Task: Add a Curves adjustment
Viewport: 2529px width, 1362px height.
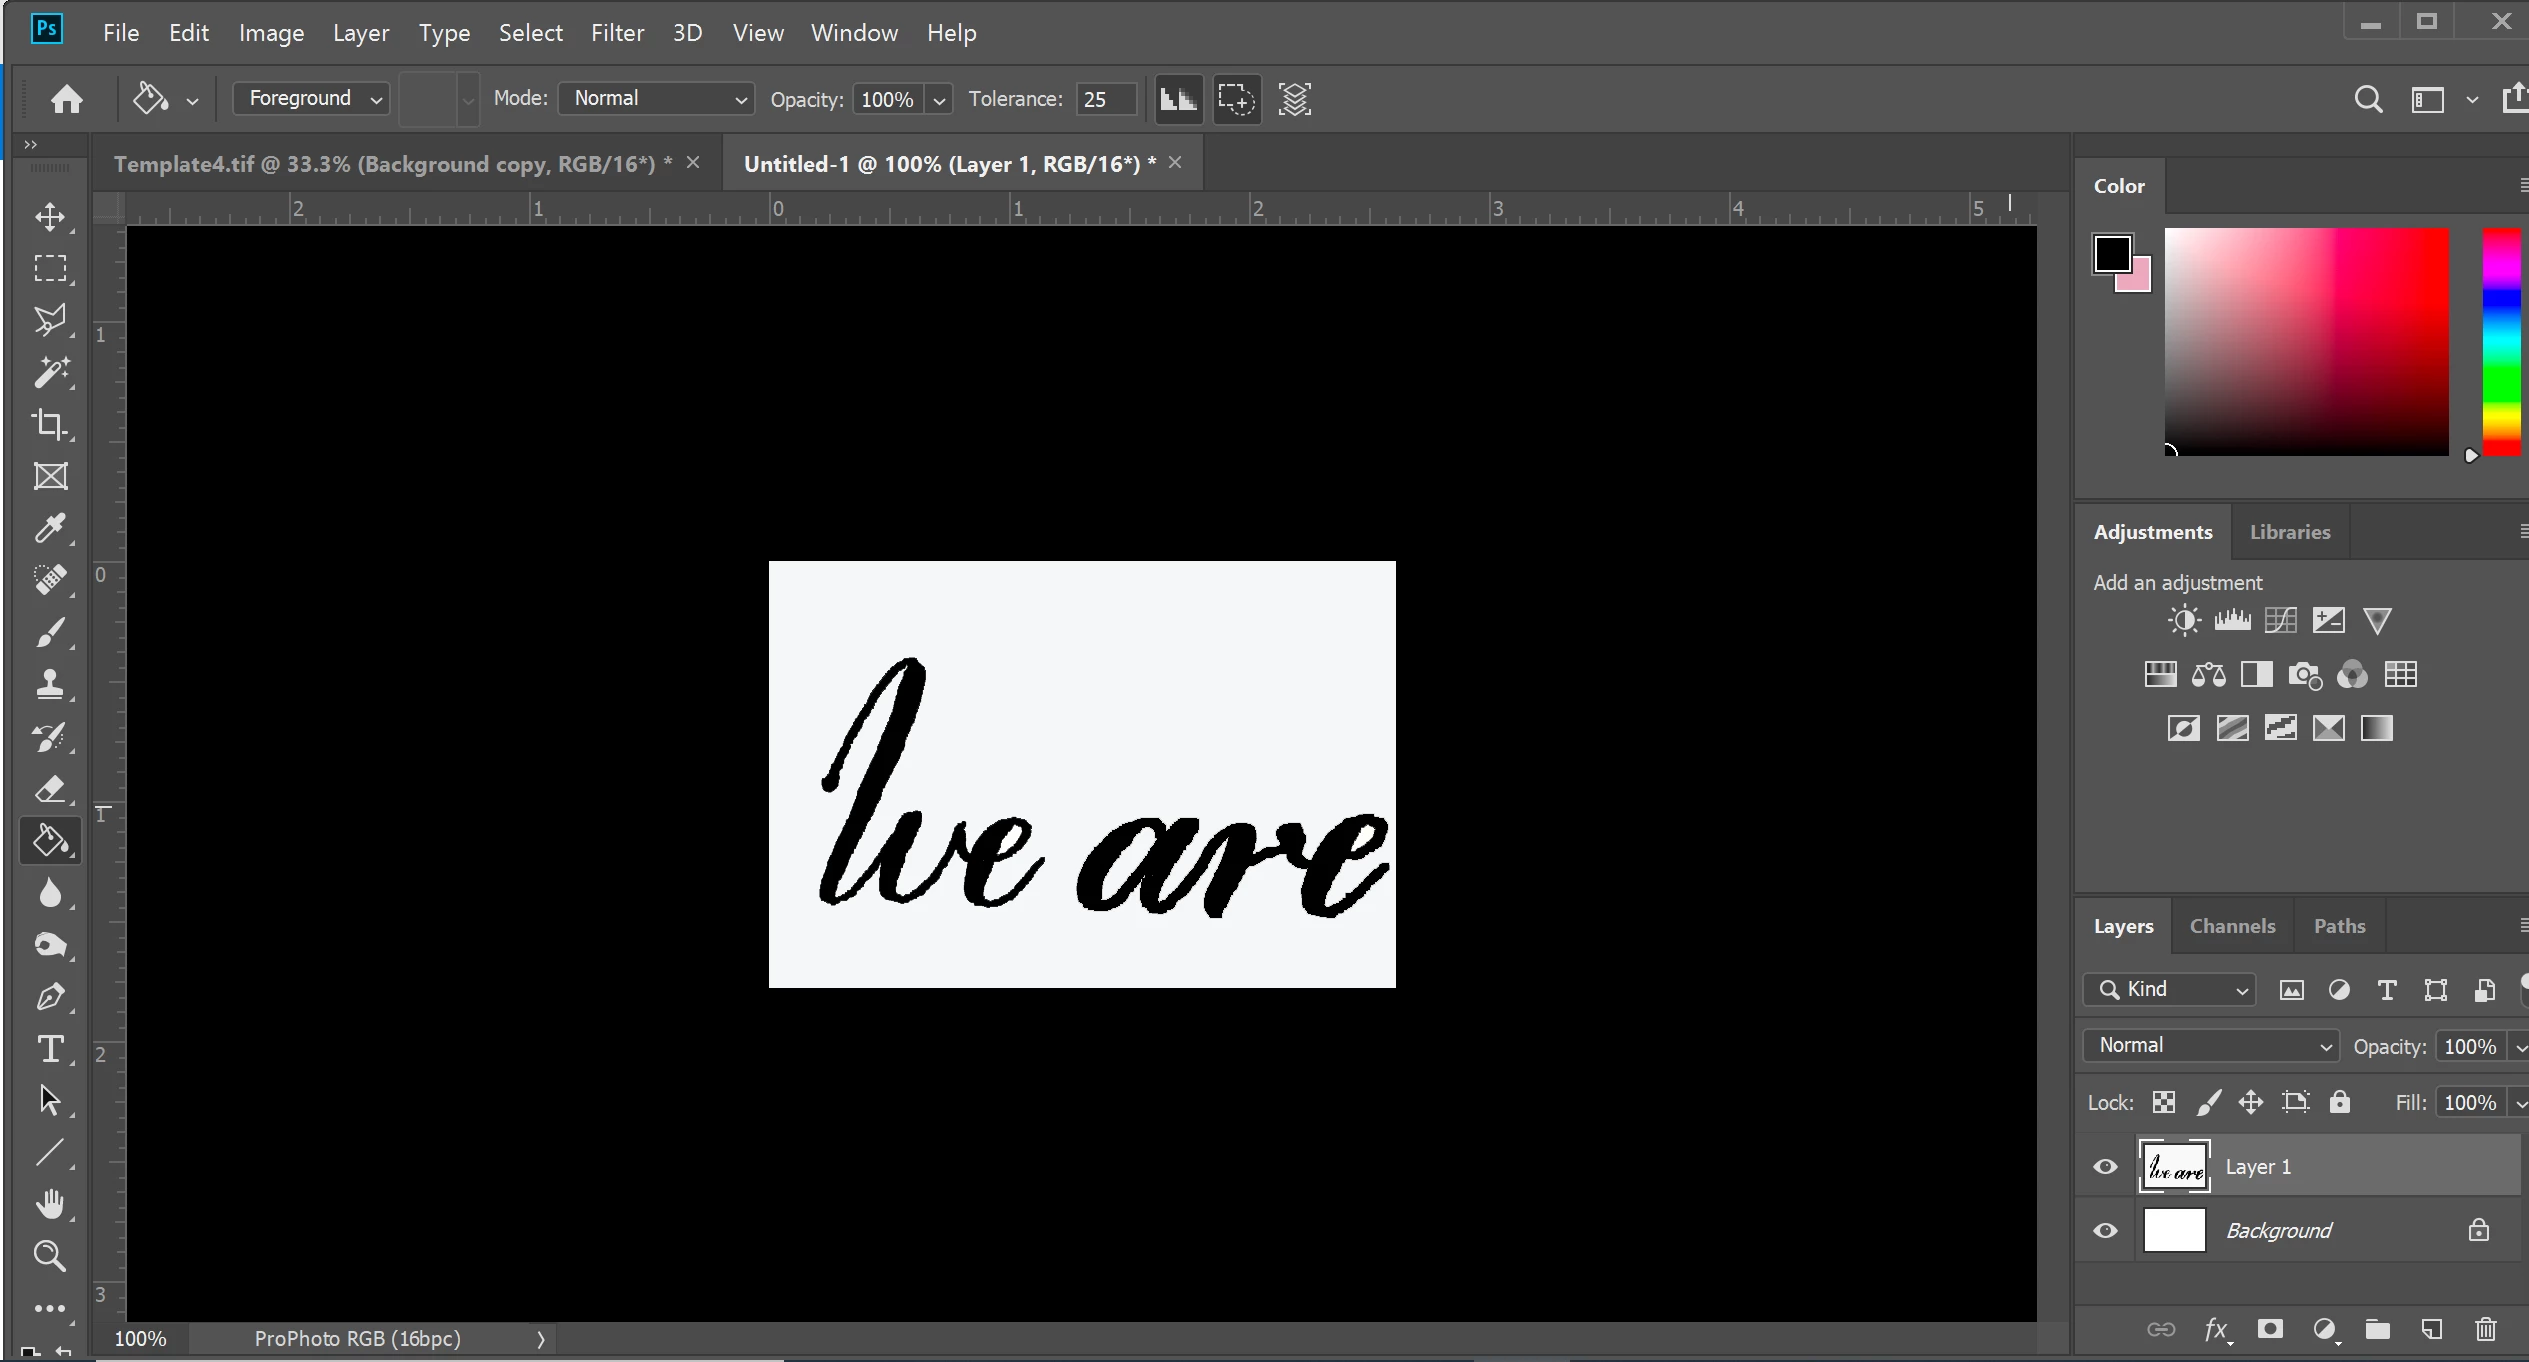Action: coord(2280,621)
